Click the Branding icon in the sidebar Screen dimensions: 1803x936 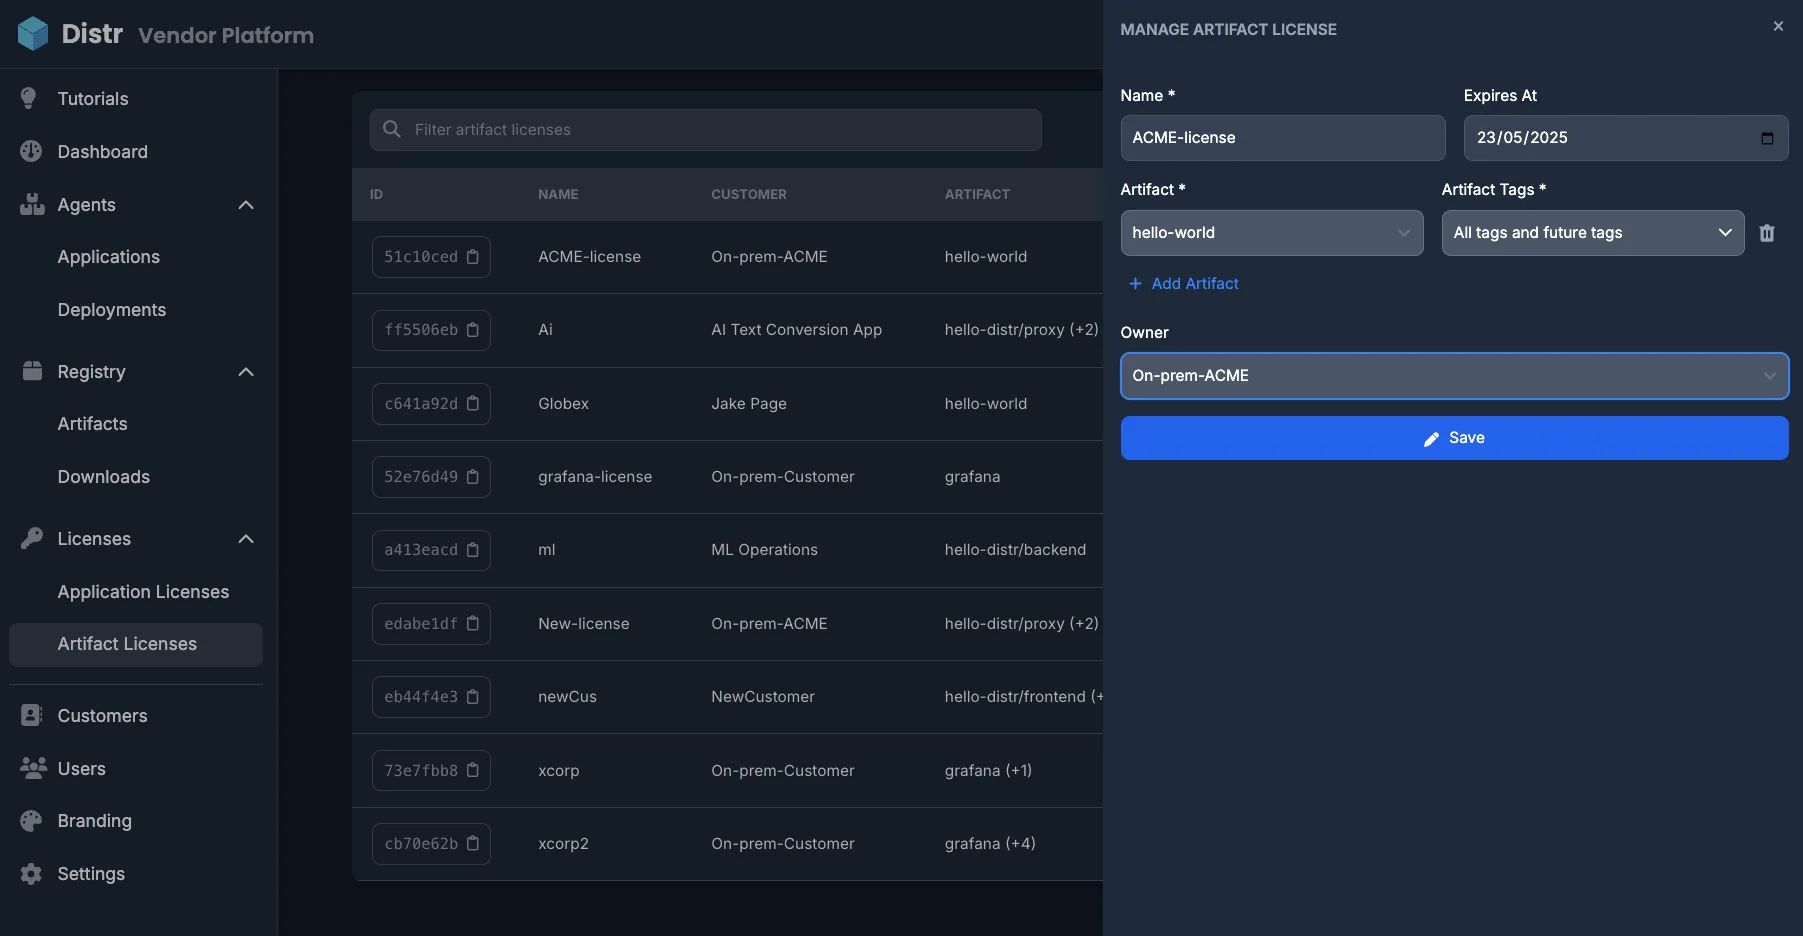32,820
